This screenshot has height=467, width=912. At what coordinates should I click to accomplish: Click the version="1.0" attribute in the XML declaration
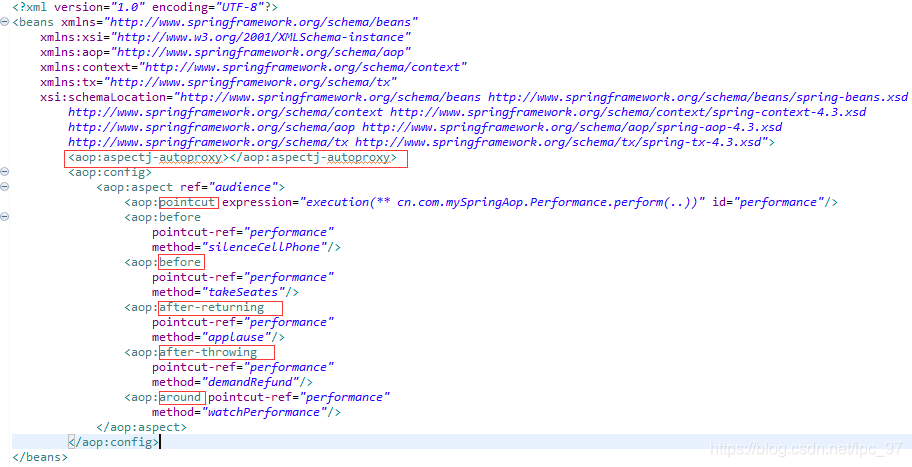pos(99,8)
